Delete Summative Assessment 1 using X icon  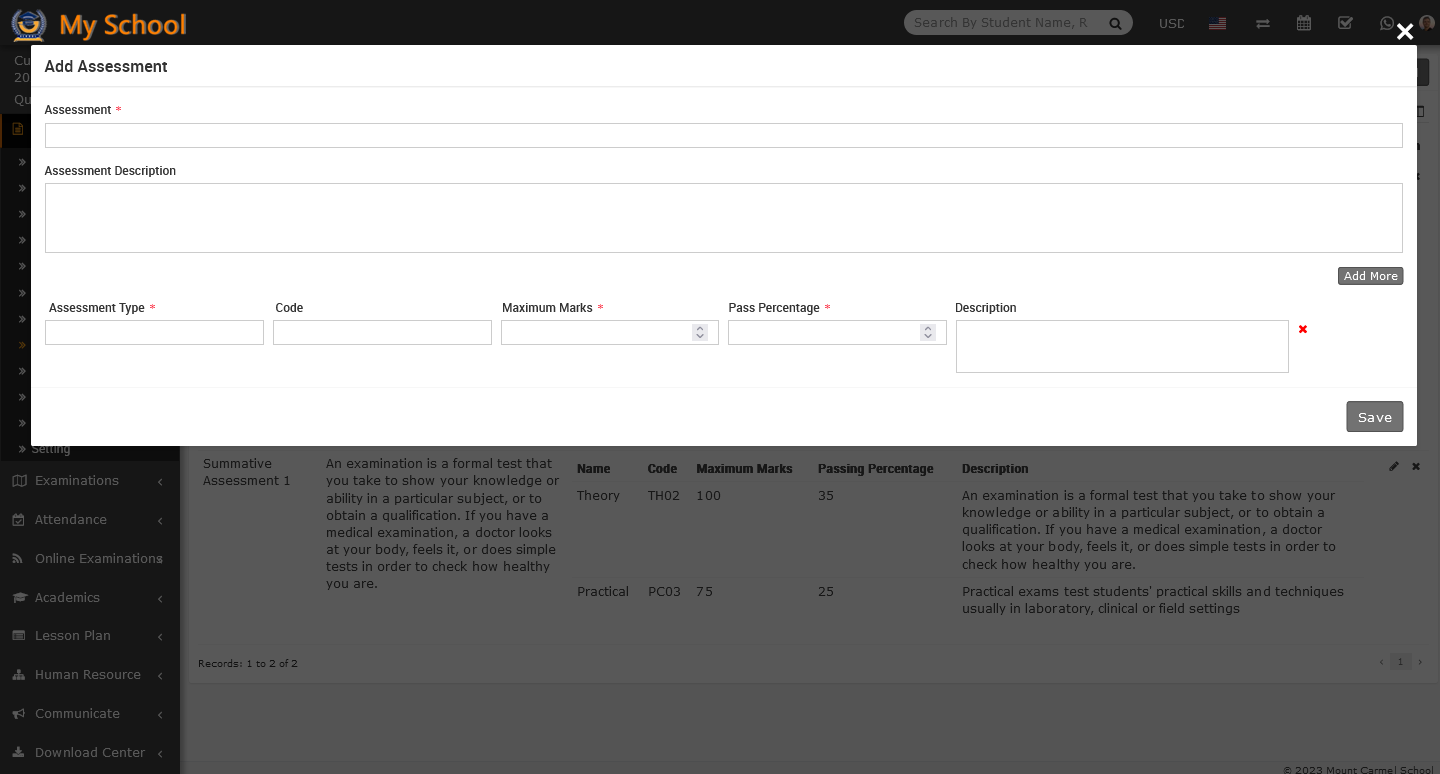click(1416, 467)
